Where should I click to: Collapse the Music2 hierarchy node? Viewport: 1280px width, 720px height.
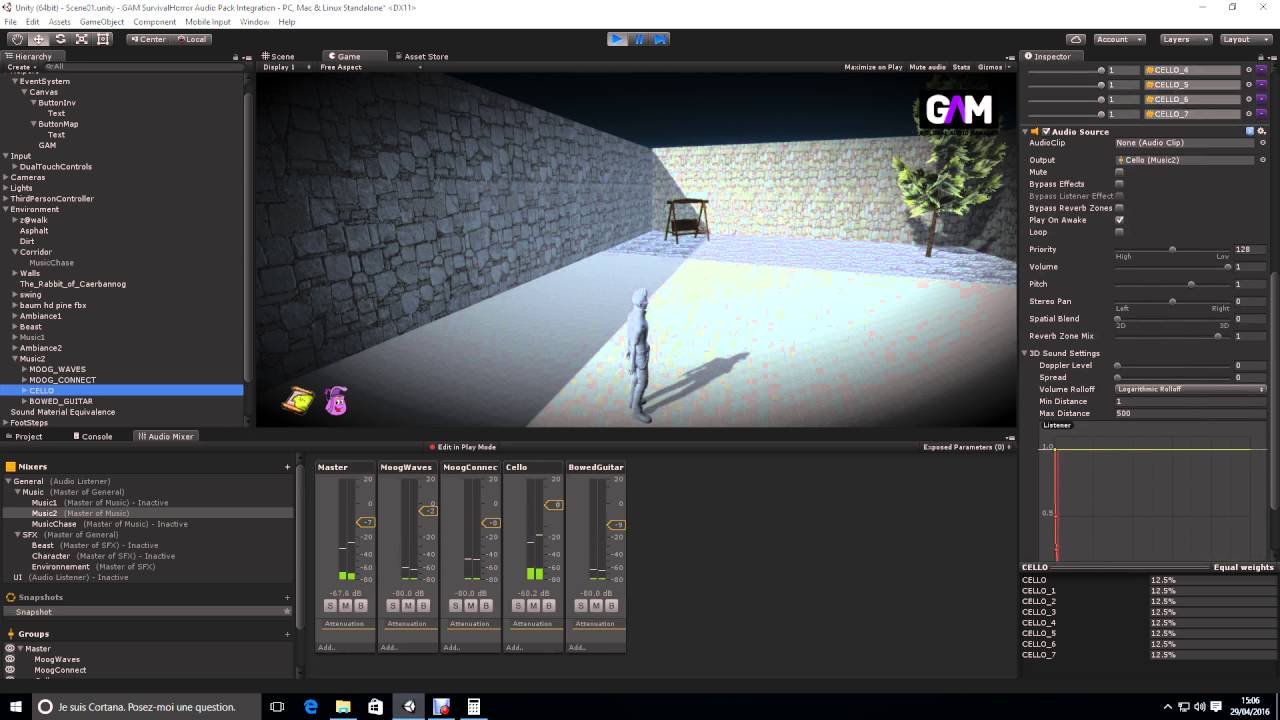tap(15, 358)
